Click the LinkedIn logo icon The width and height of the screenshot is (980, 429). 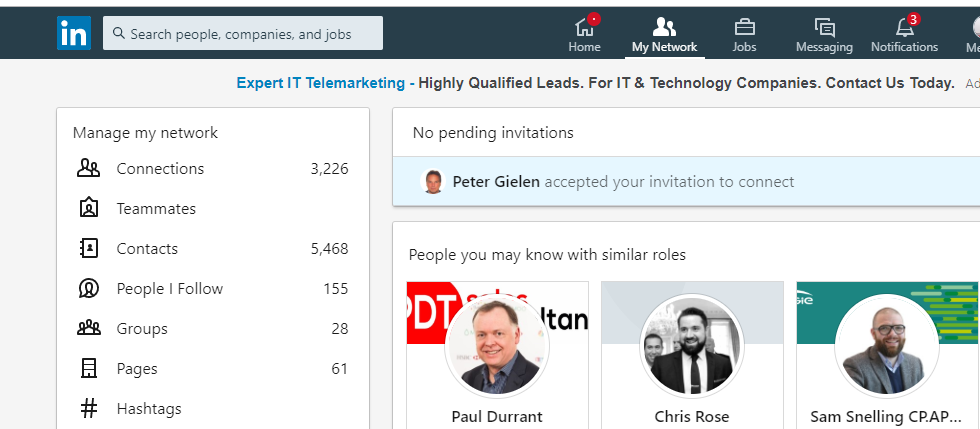[x=73, y=33]
